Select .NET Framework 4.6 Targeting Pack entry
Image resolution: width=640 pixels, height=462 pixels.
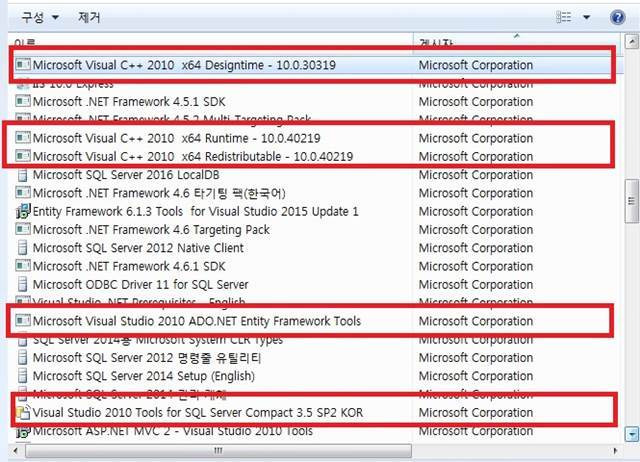(151, 230)
